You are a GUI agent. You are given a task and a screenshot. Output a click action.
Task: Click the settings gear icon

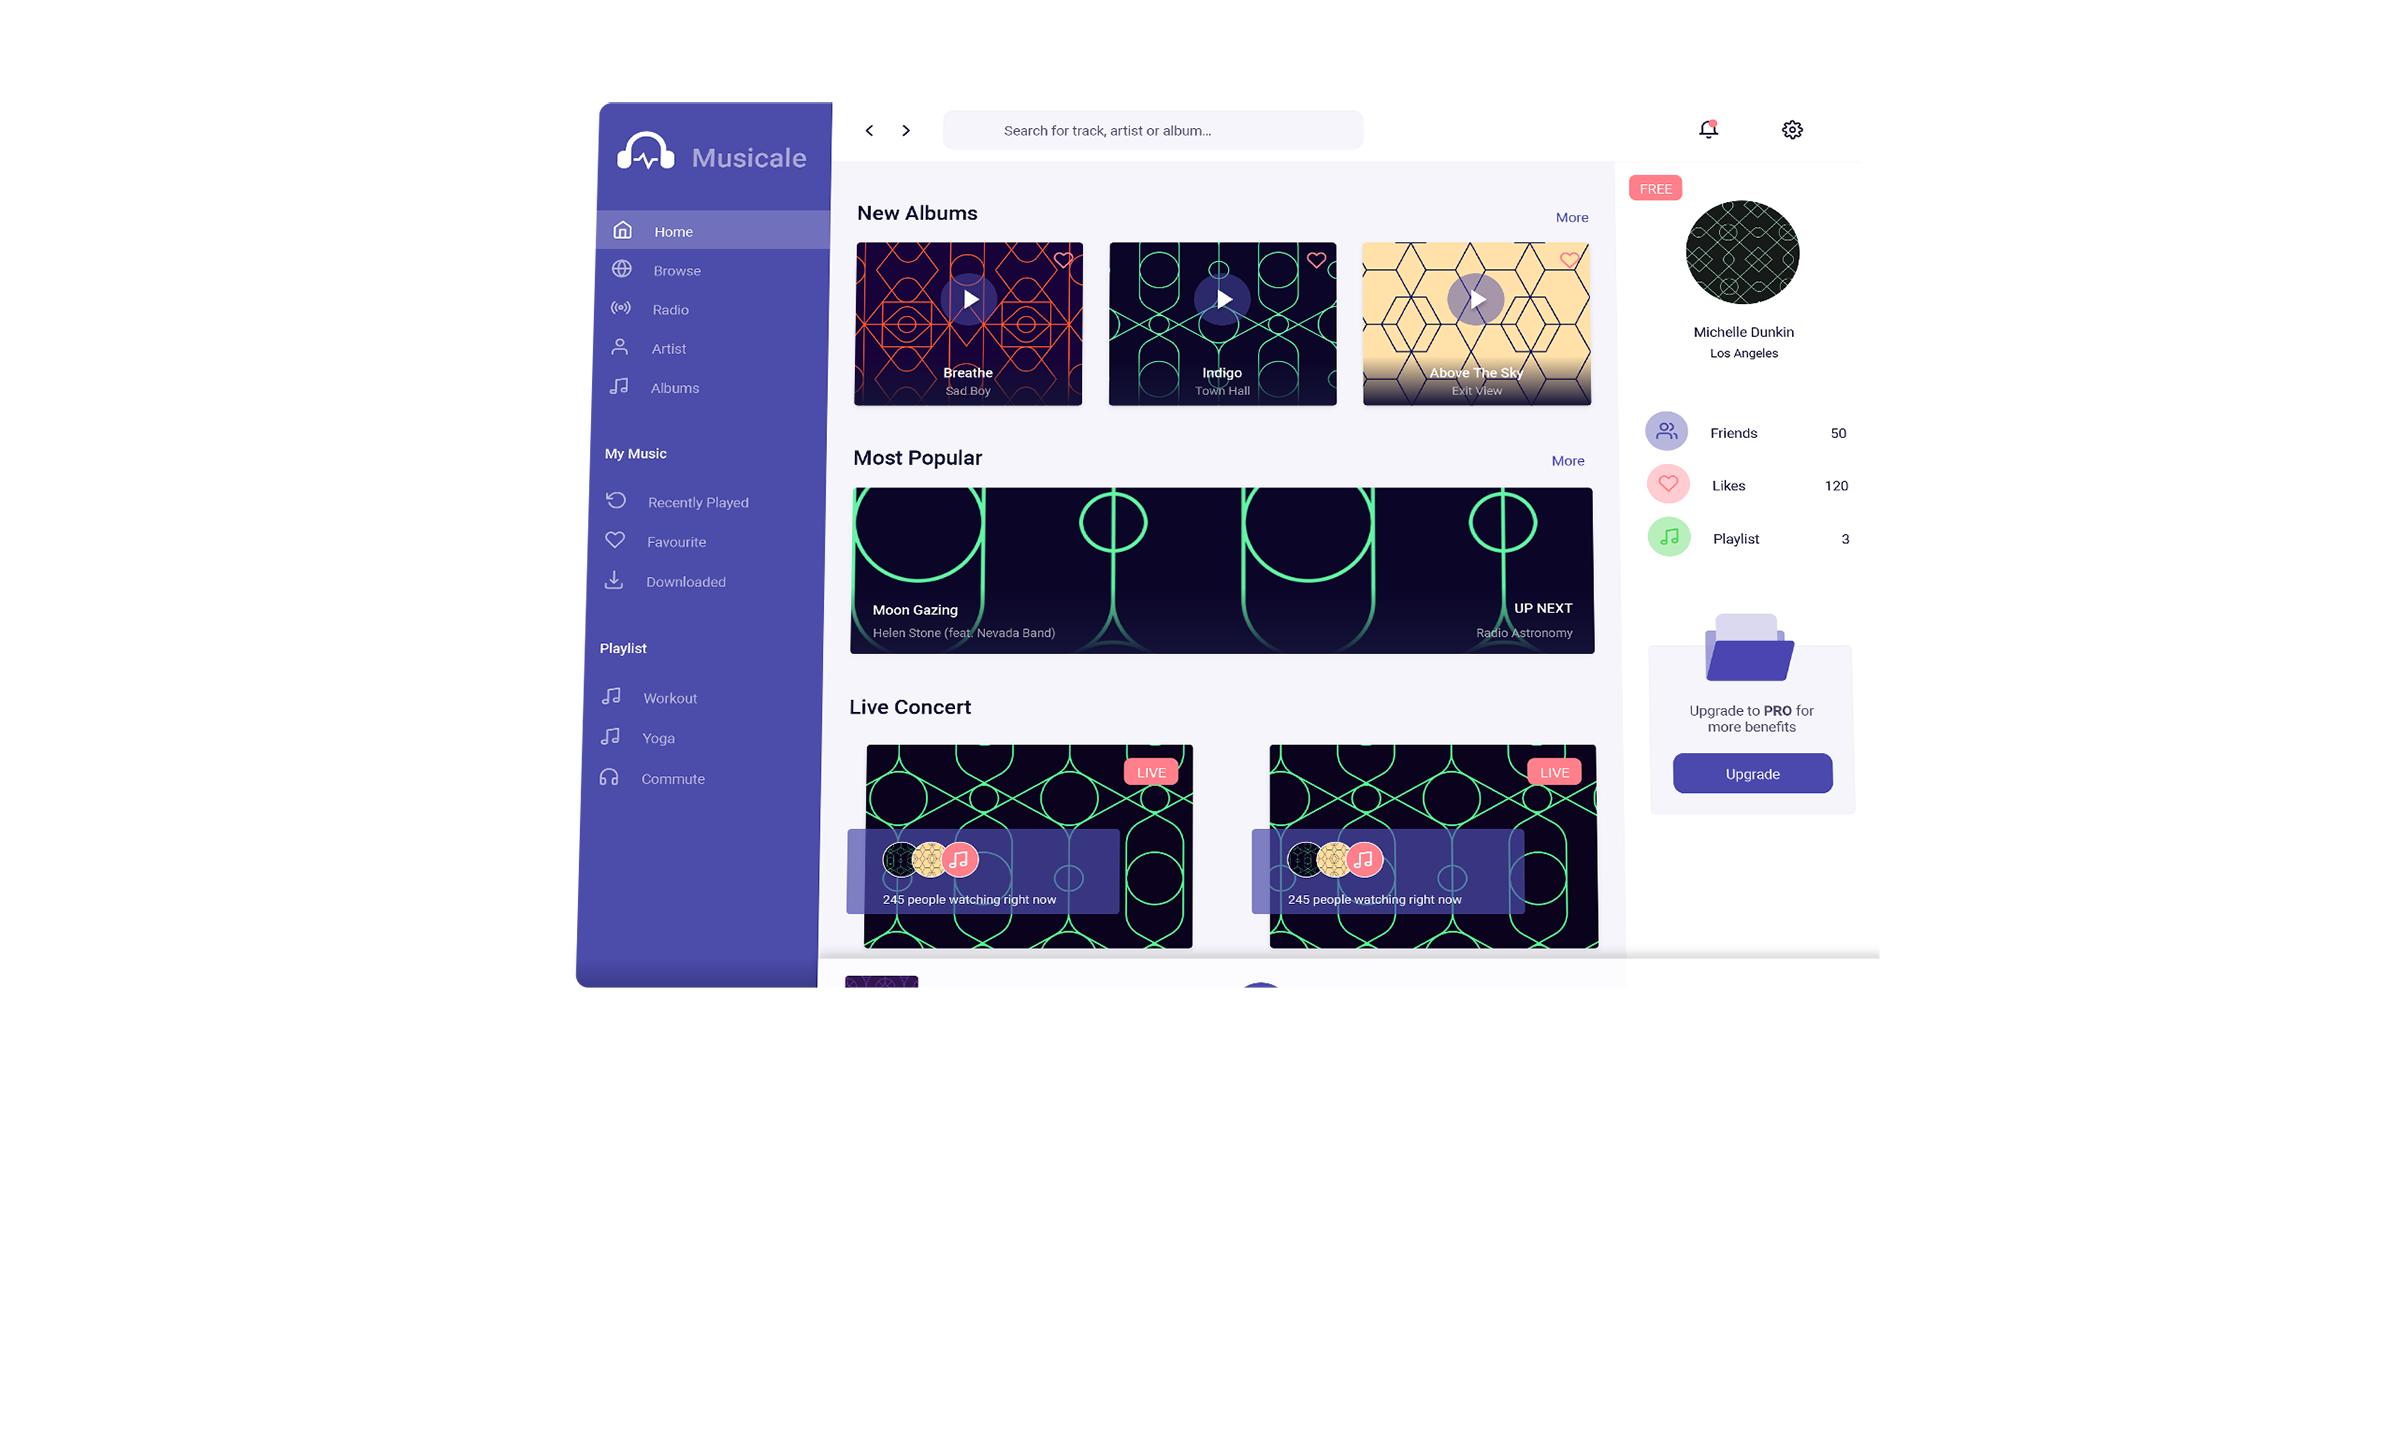(x=1791, y=130)
